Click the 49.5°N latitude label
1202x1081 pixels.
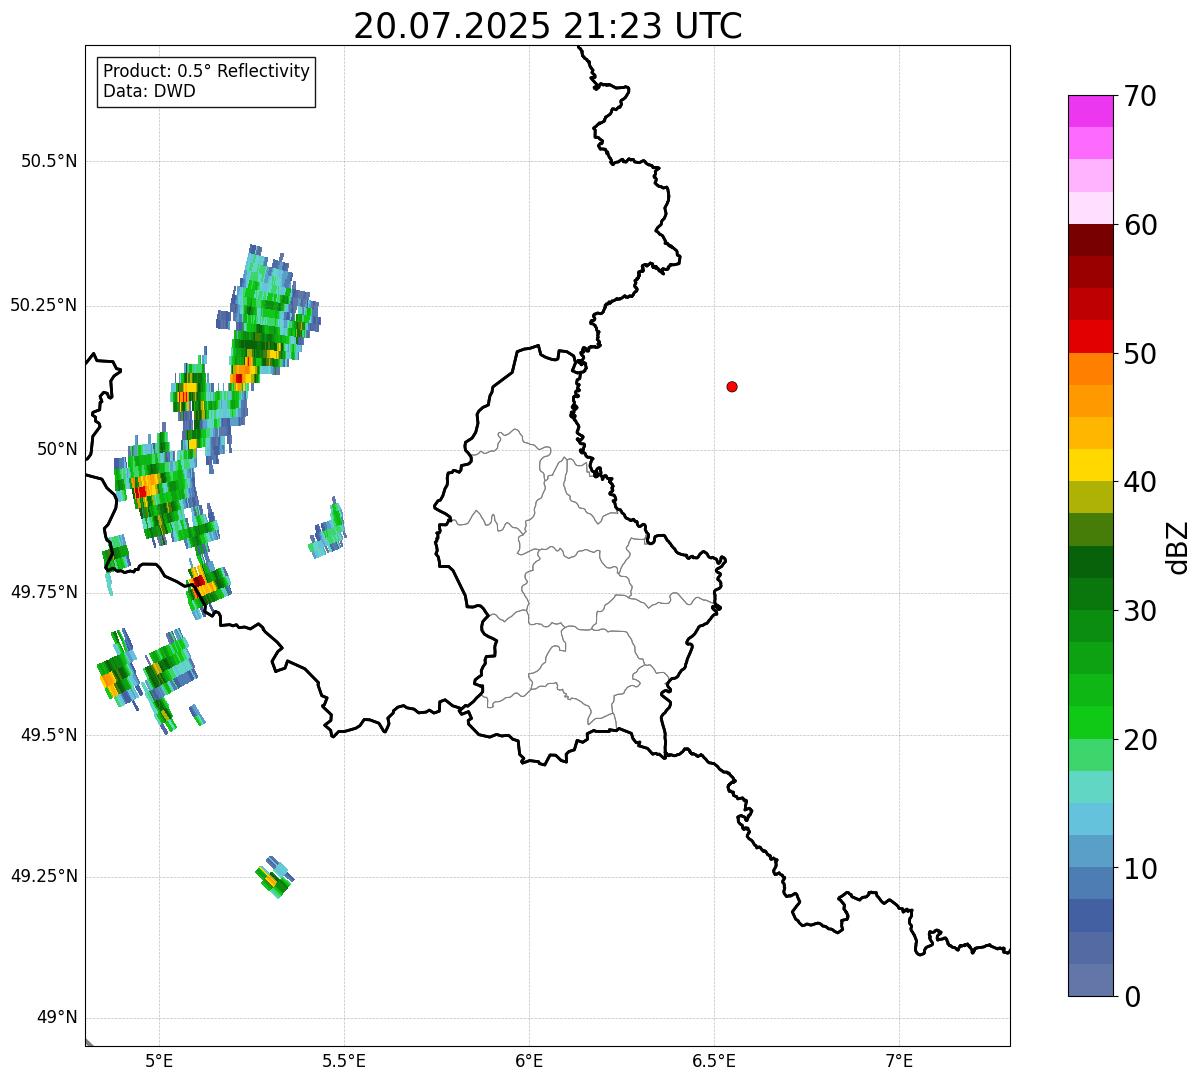click(49, 735)
